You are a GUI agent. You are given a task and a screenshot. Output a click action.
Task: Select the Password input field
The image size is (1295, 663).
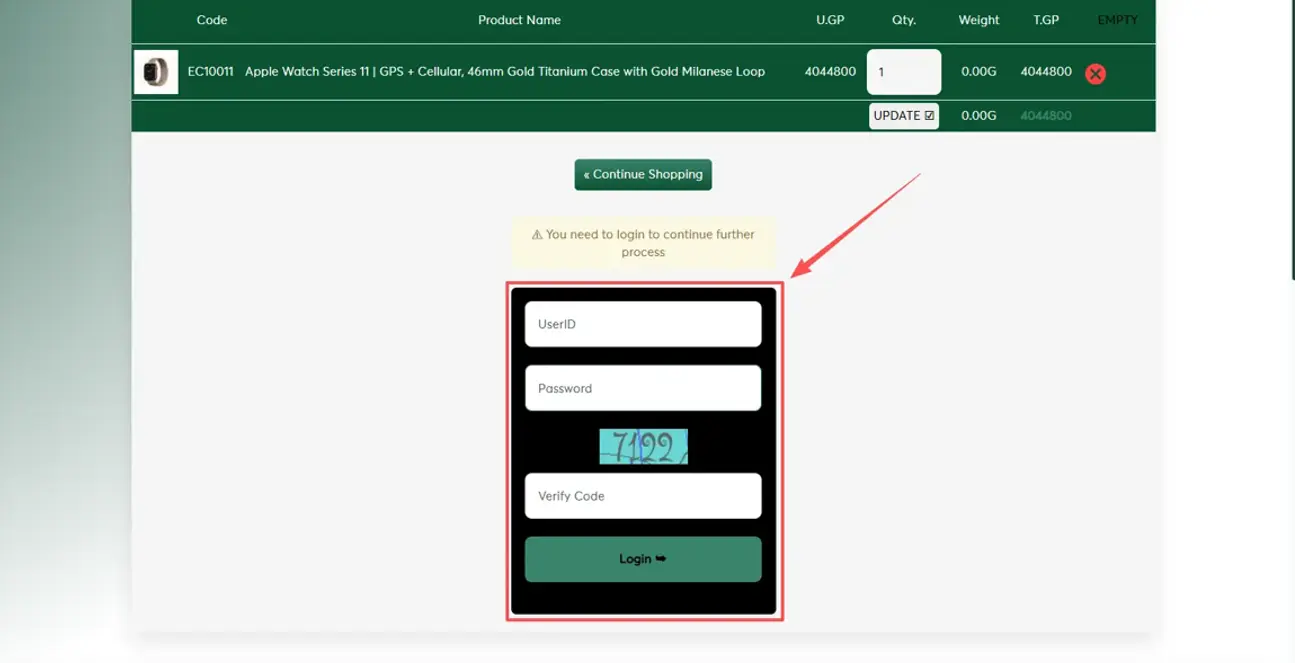[643, 388]
